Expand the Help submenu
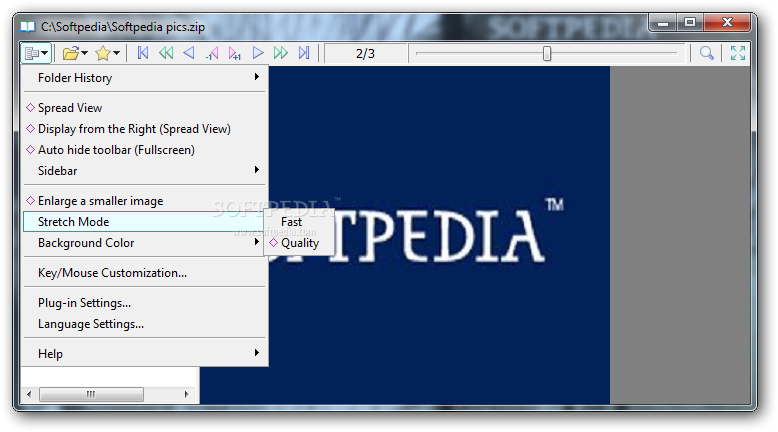Image resolution: width=778 pixels, height=432 pixels. 145,354
